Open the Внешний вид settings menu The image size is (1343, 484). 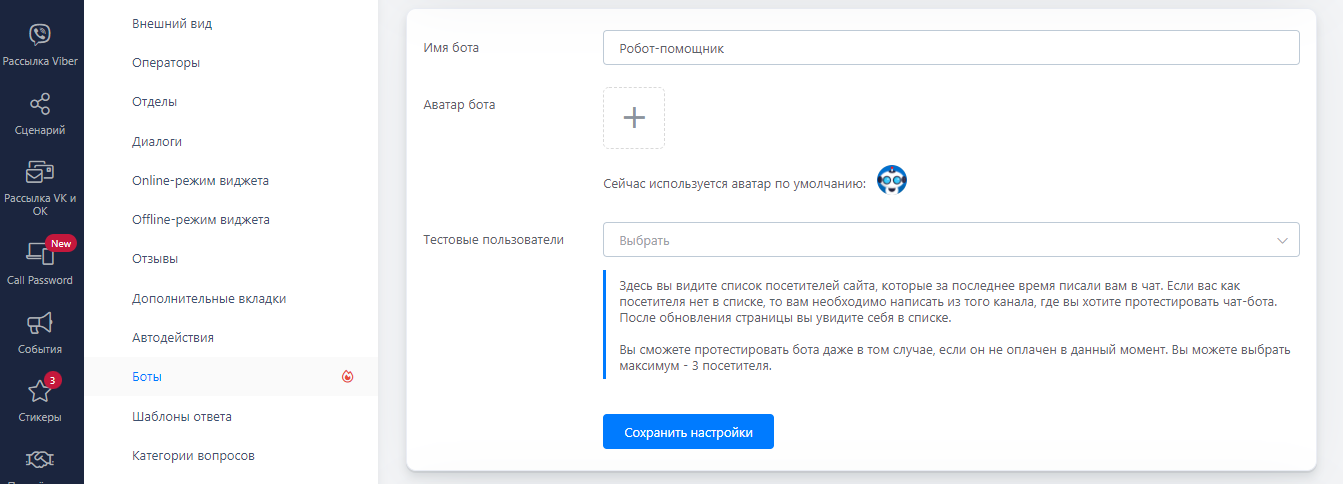(x=172, y=24)
